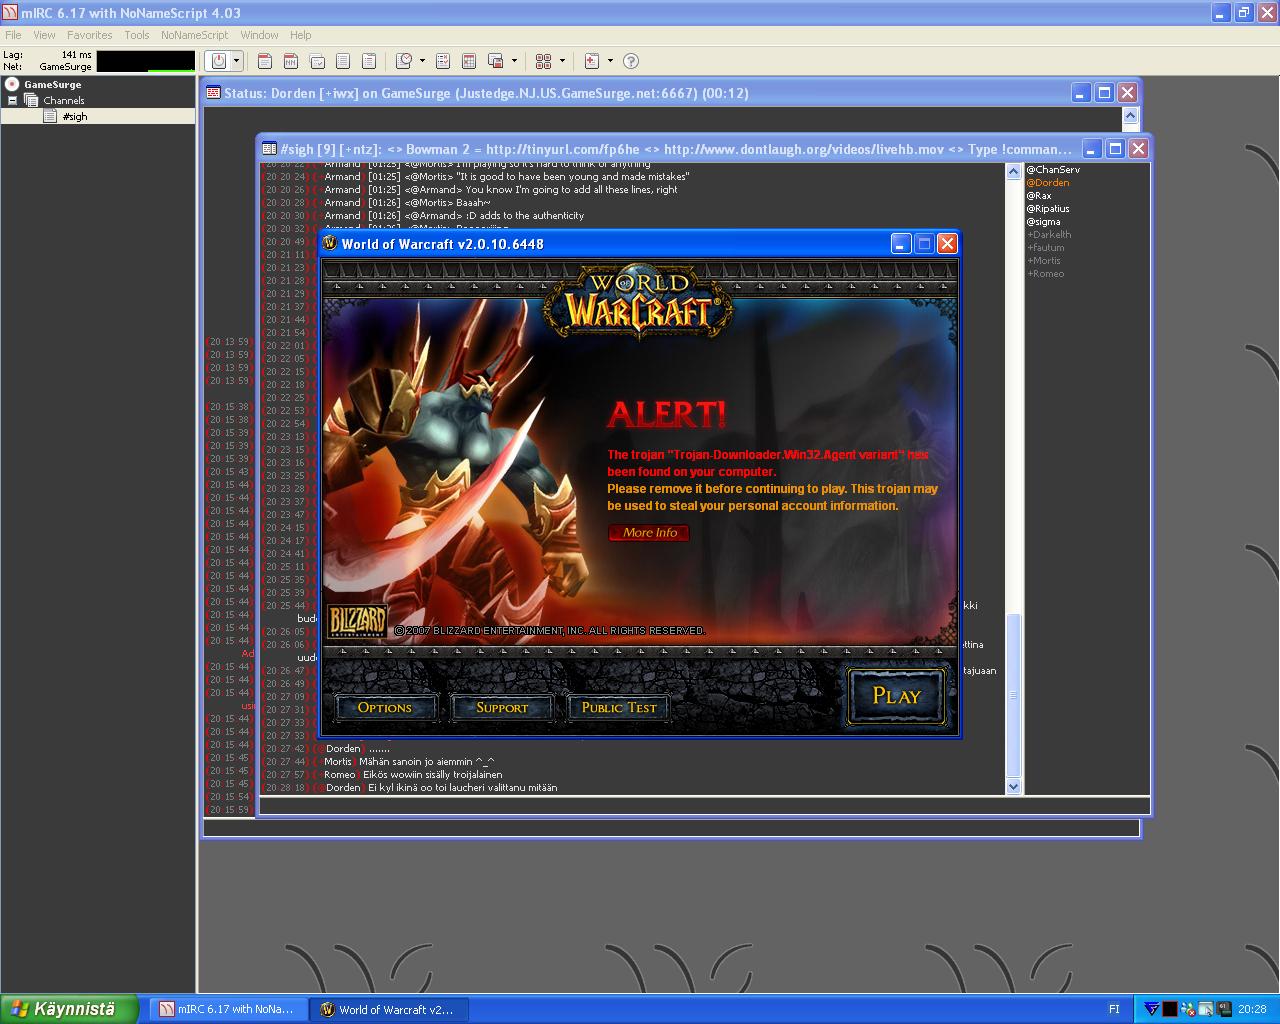Expand the clock icon dropdown arrow
Viewport: 1280px width, 1024px height.
422,61
